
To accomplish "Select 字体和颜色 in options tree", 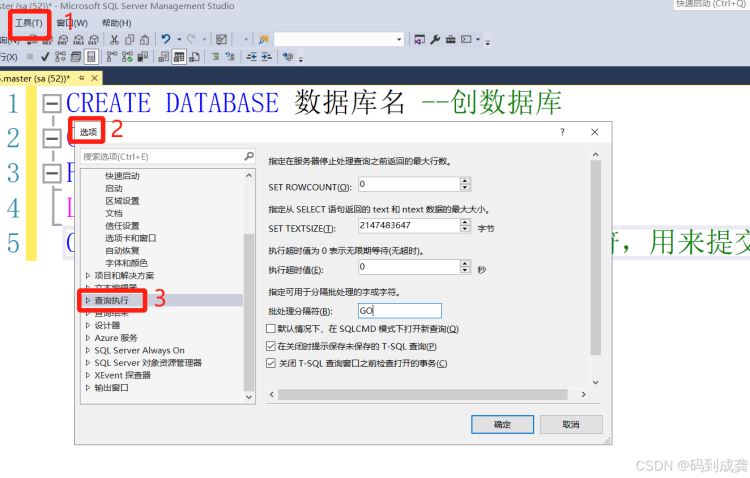I will pos(126,263).
